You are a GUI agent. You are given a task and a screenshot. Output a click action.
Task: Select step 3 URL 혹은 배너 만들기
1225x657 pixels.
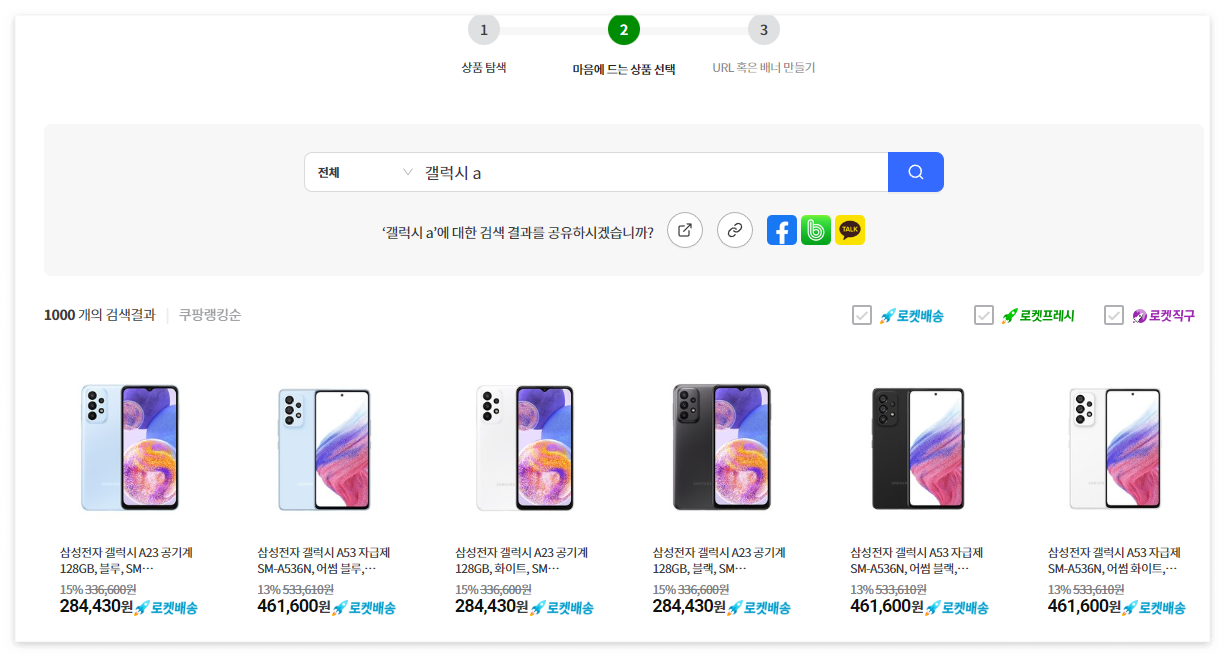[763, 30]
